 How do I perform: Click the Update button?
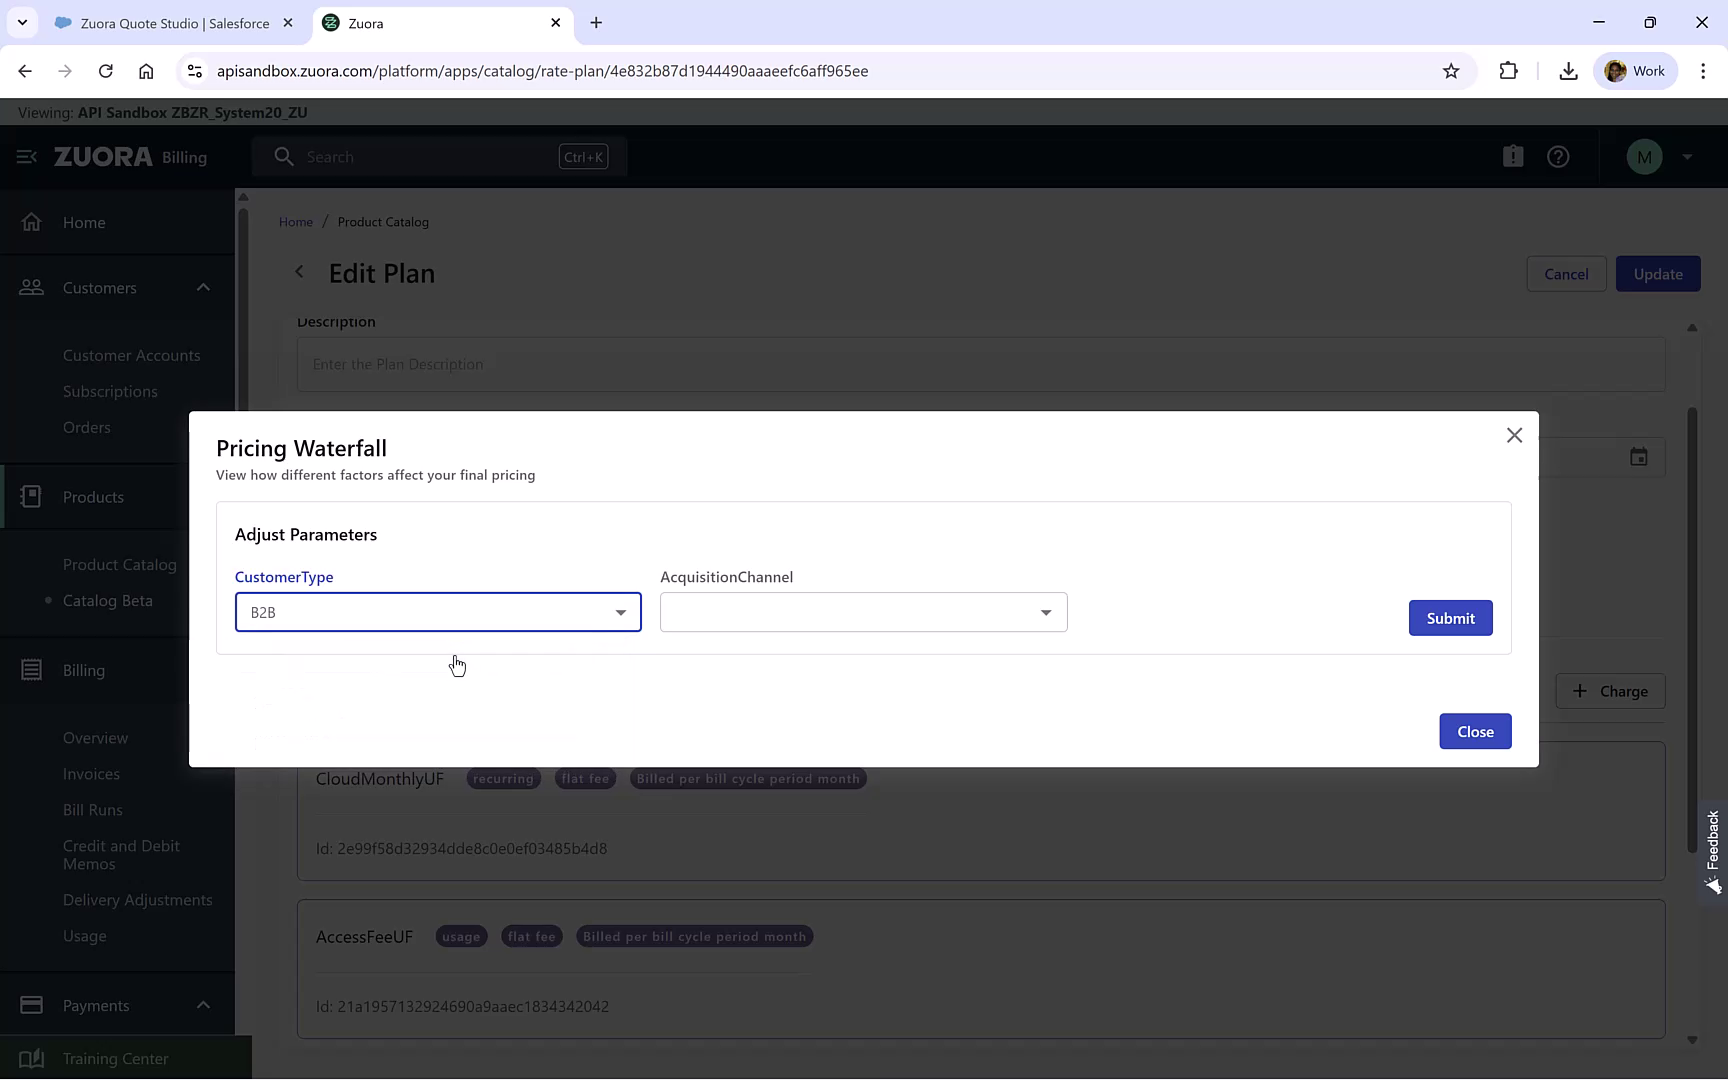point(1657,273)
